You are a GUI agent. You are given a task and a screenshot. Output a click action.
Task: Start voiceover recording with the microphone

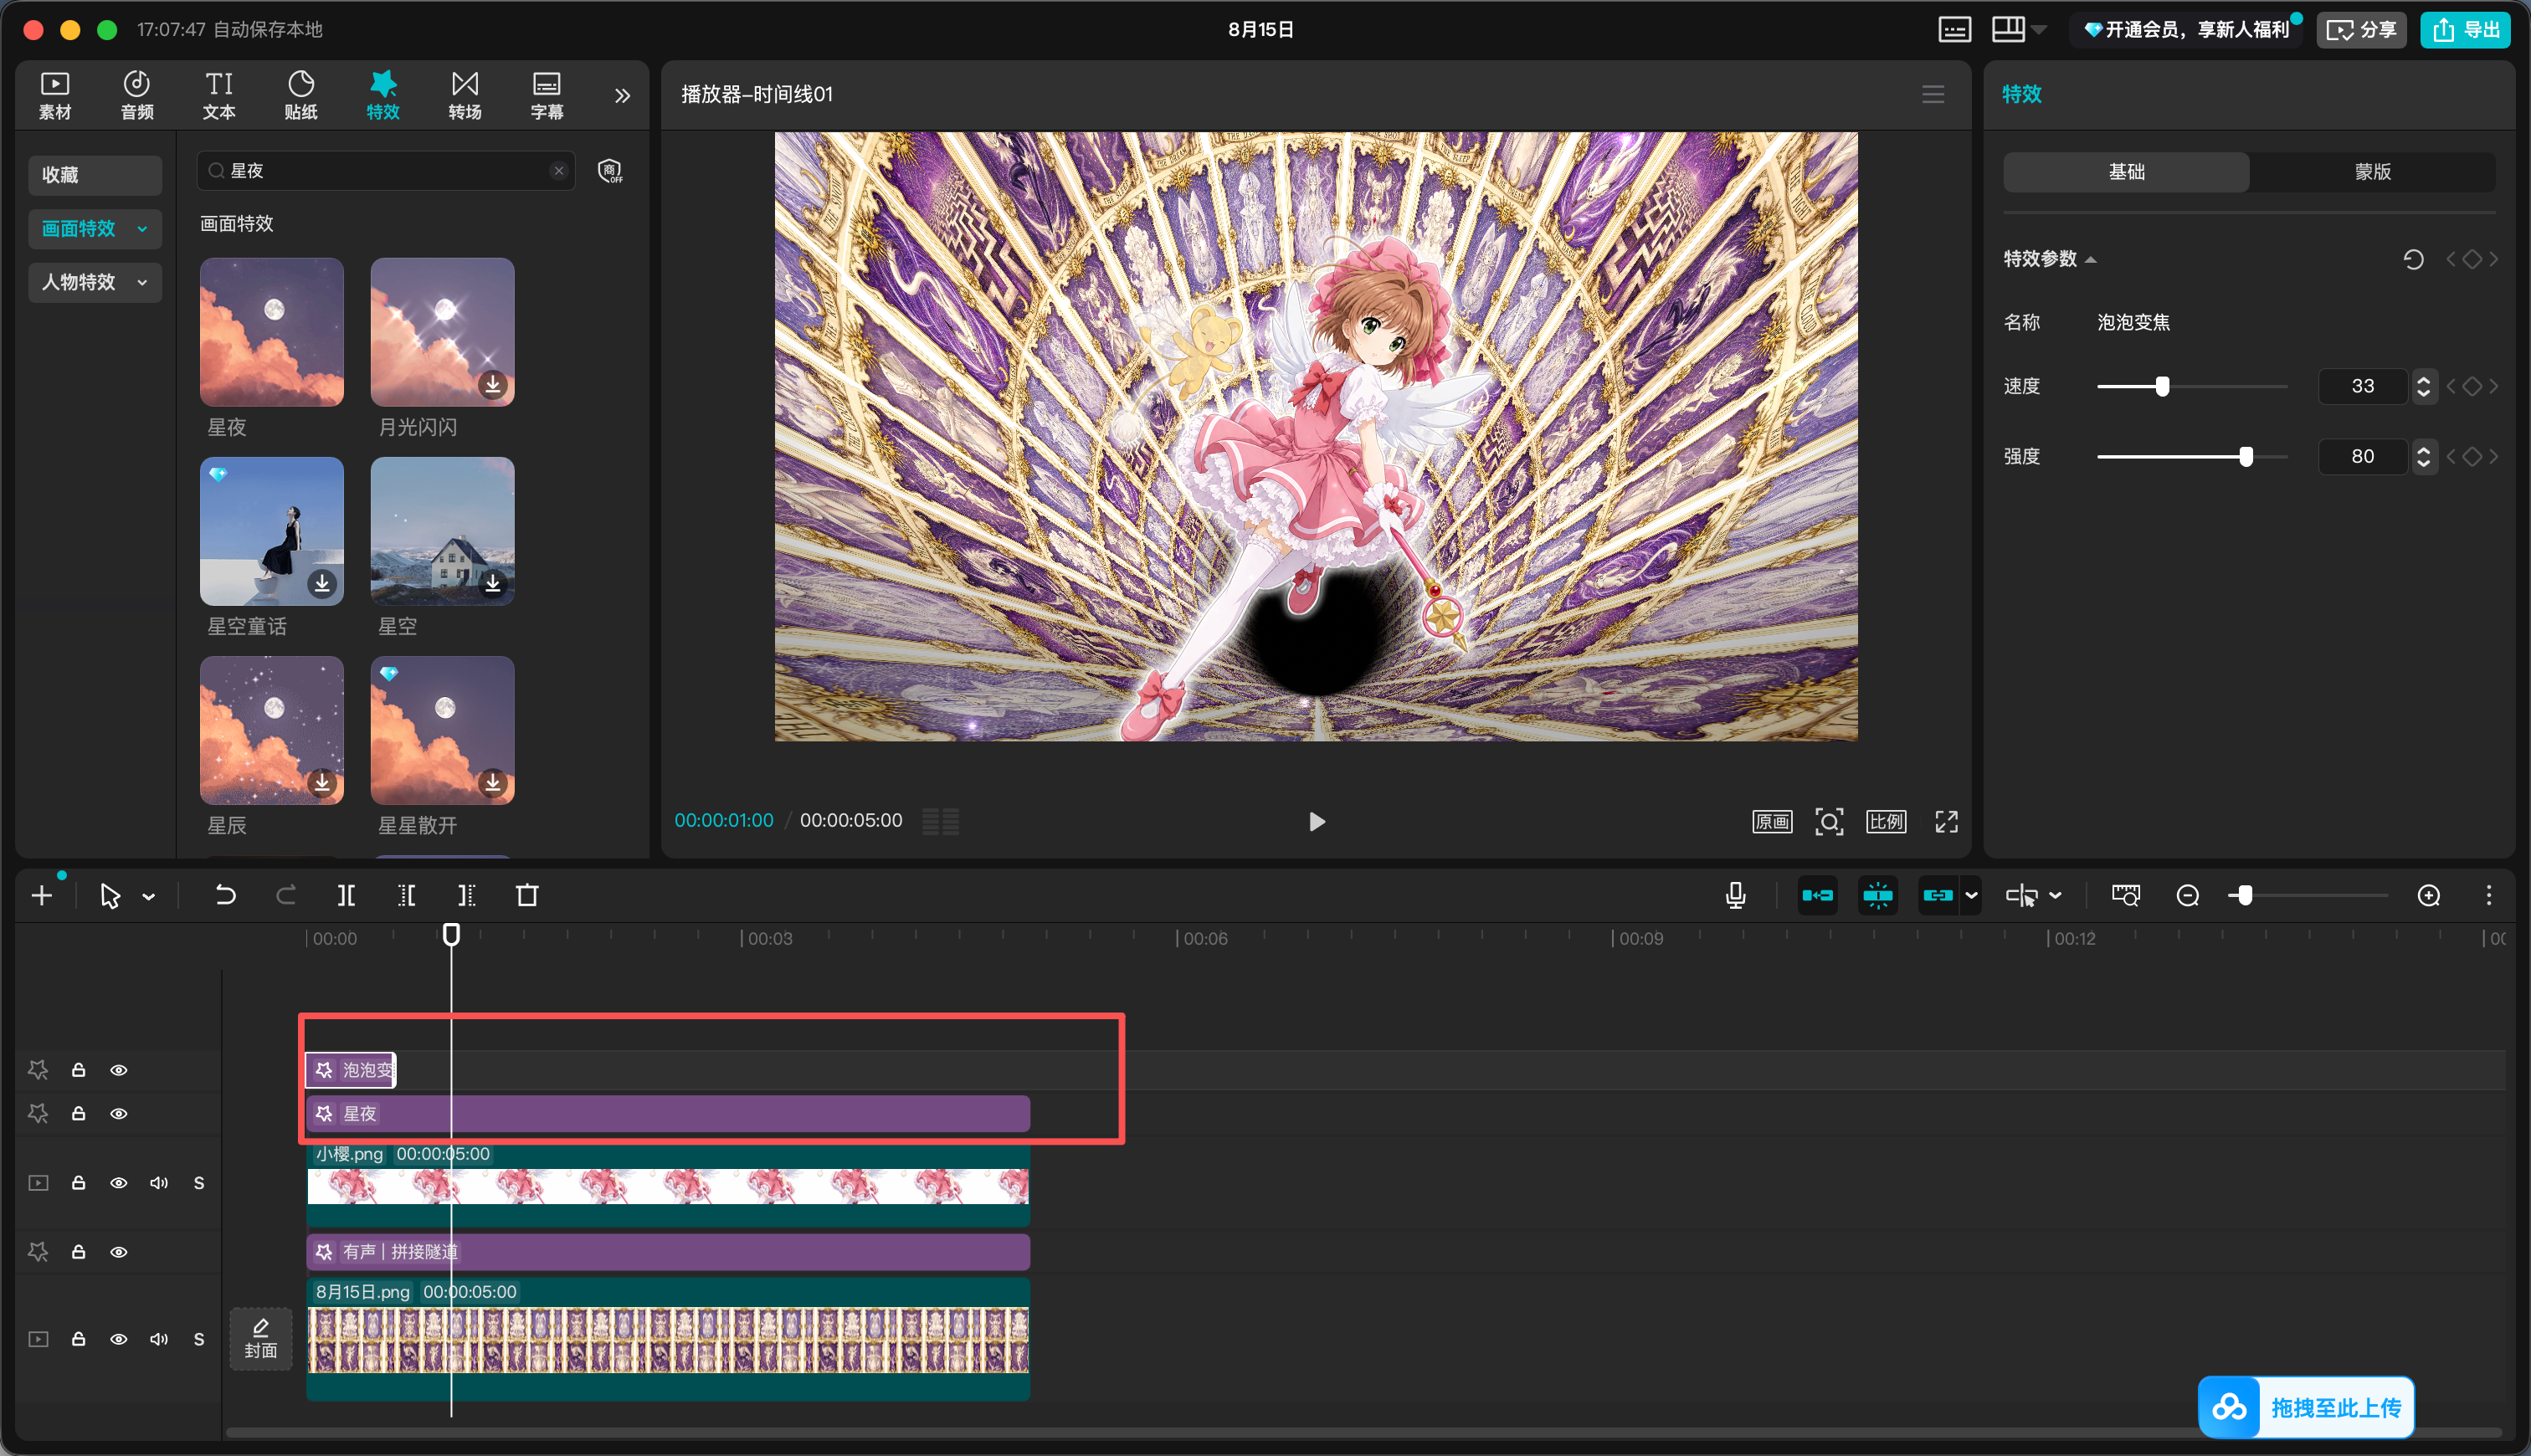[1736, 896]
